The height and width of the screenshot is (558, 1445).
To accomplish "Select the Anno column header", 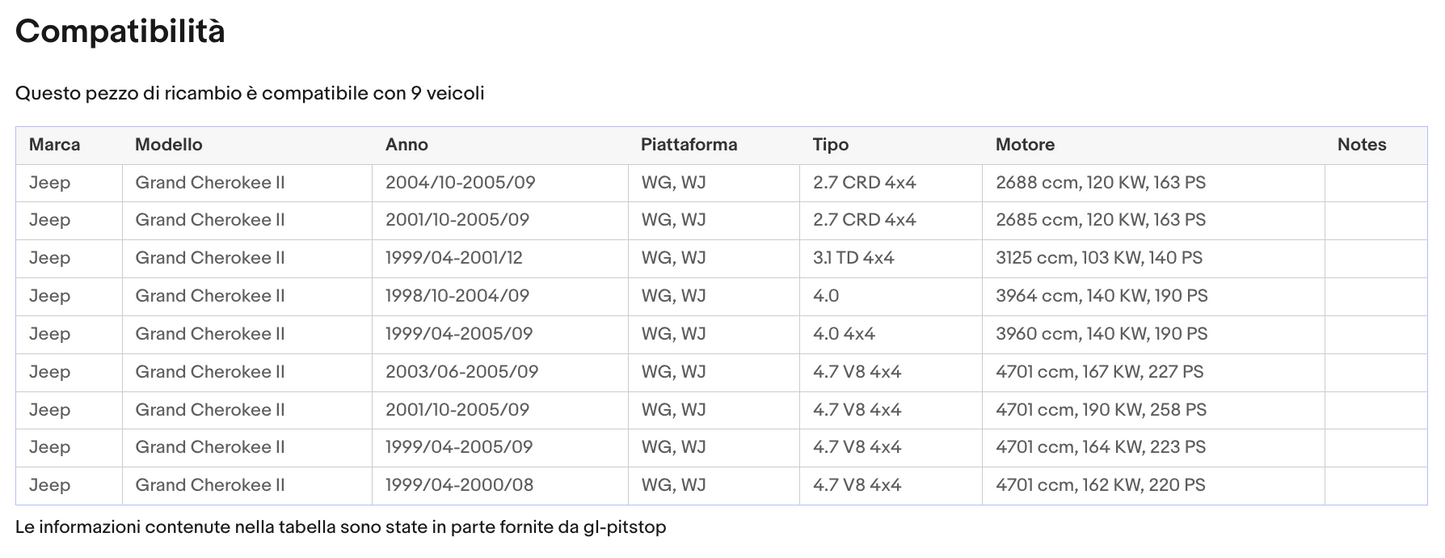I will coord(406,145).
